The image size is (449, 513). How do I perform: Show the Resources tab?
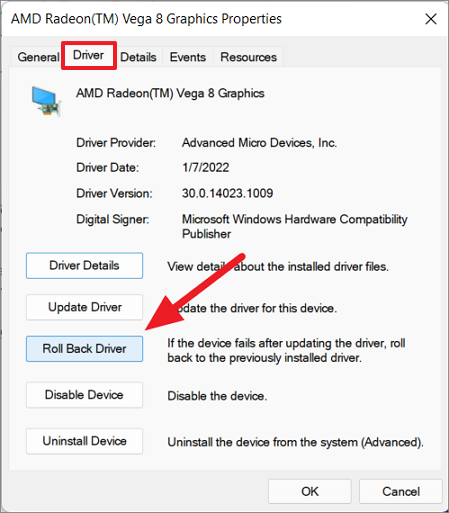248,57
